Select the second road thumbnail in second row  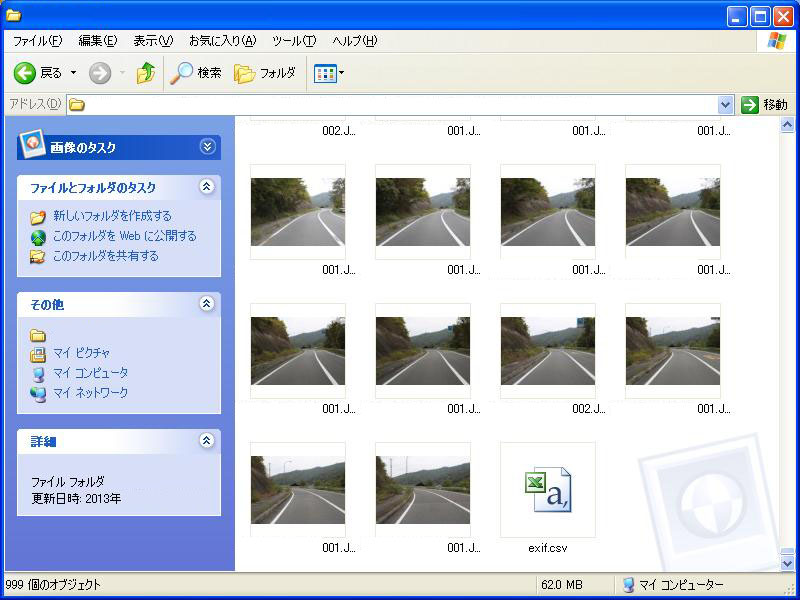tap(423, 212)
